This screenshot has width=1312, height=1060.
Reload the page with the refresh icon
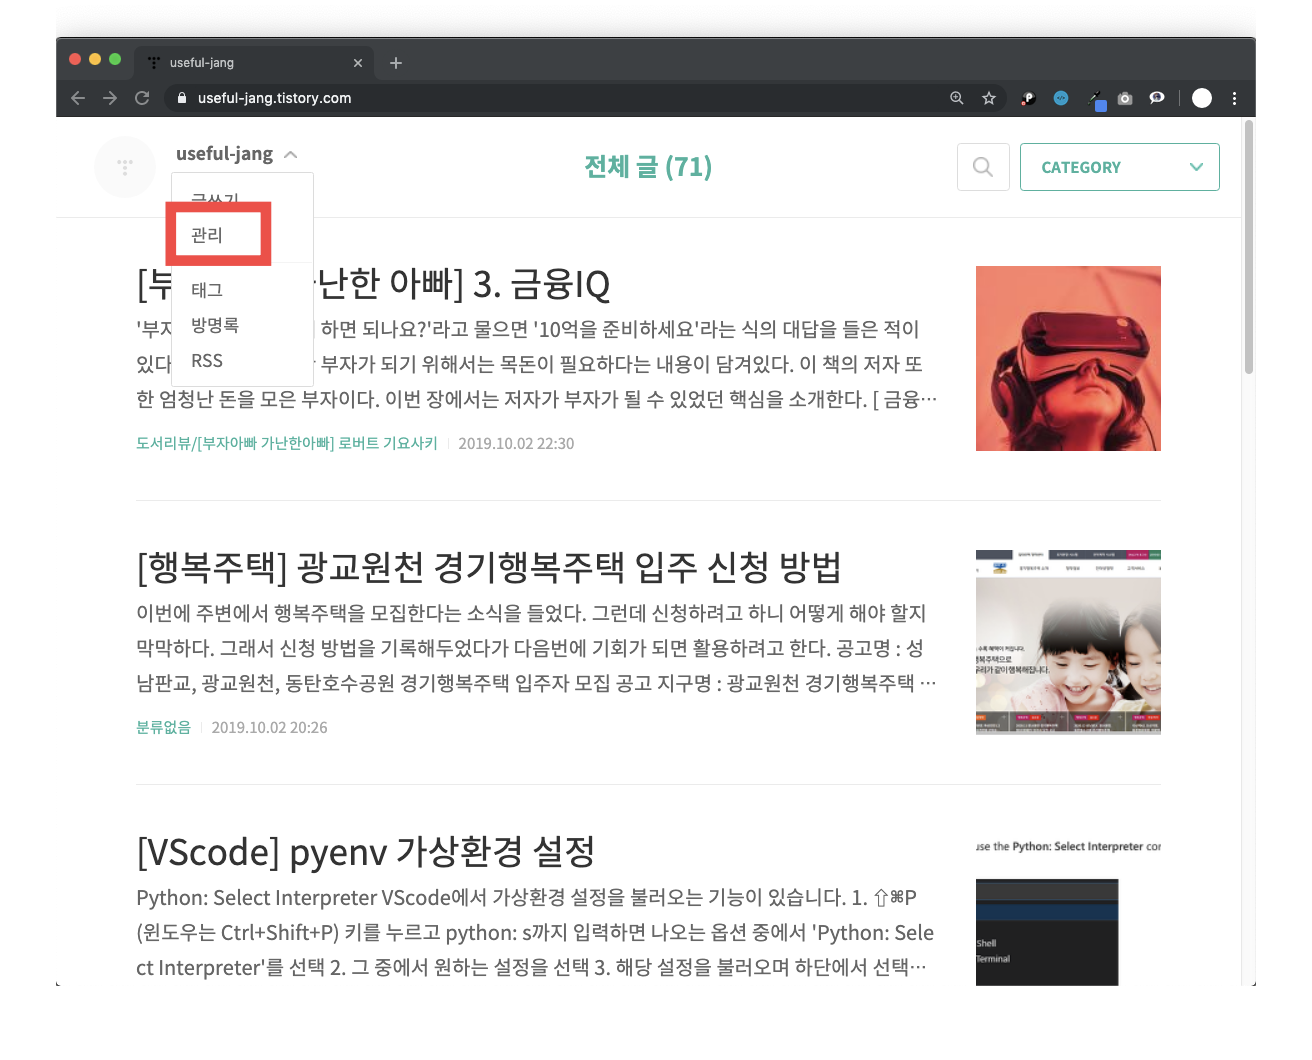142,98
